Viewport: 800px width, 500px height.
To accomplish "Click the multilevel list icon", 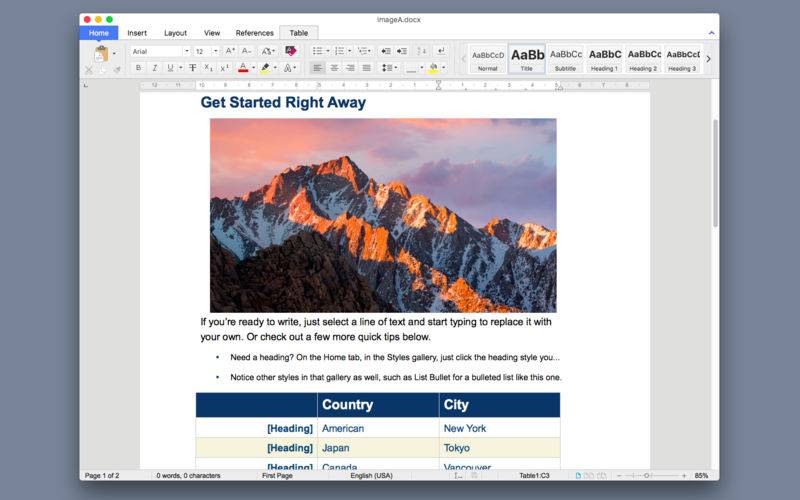I will pos(363,51).
